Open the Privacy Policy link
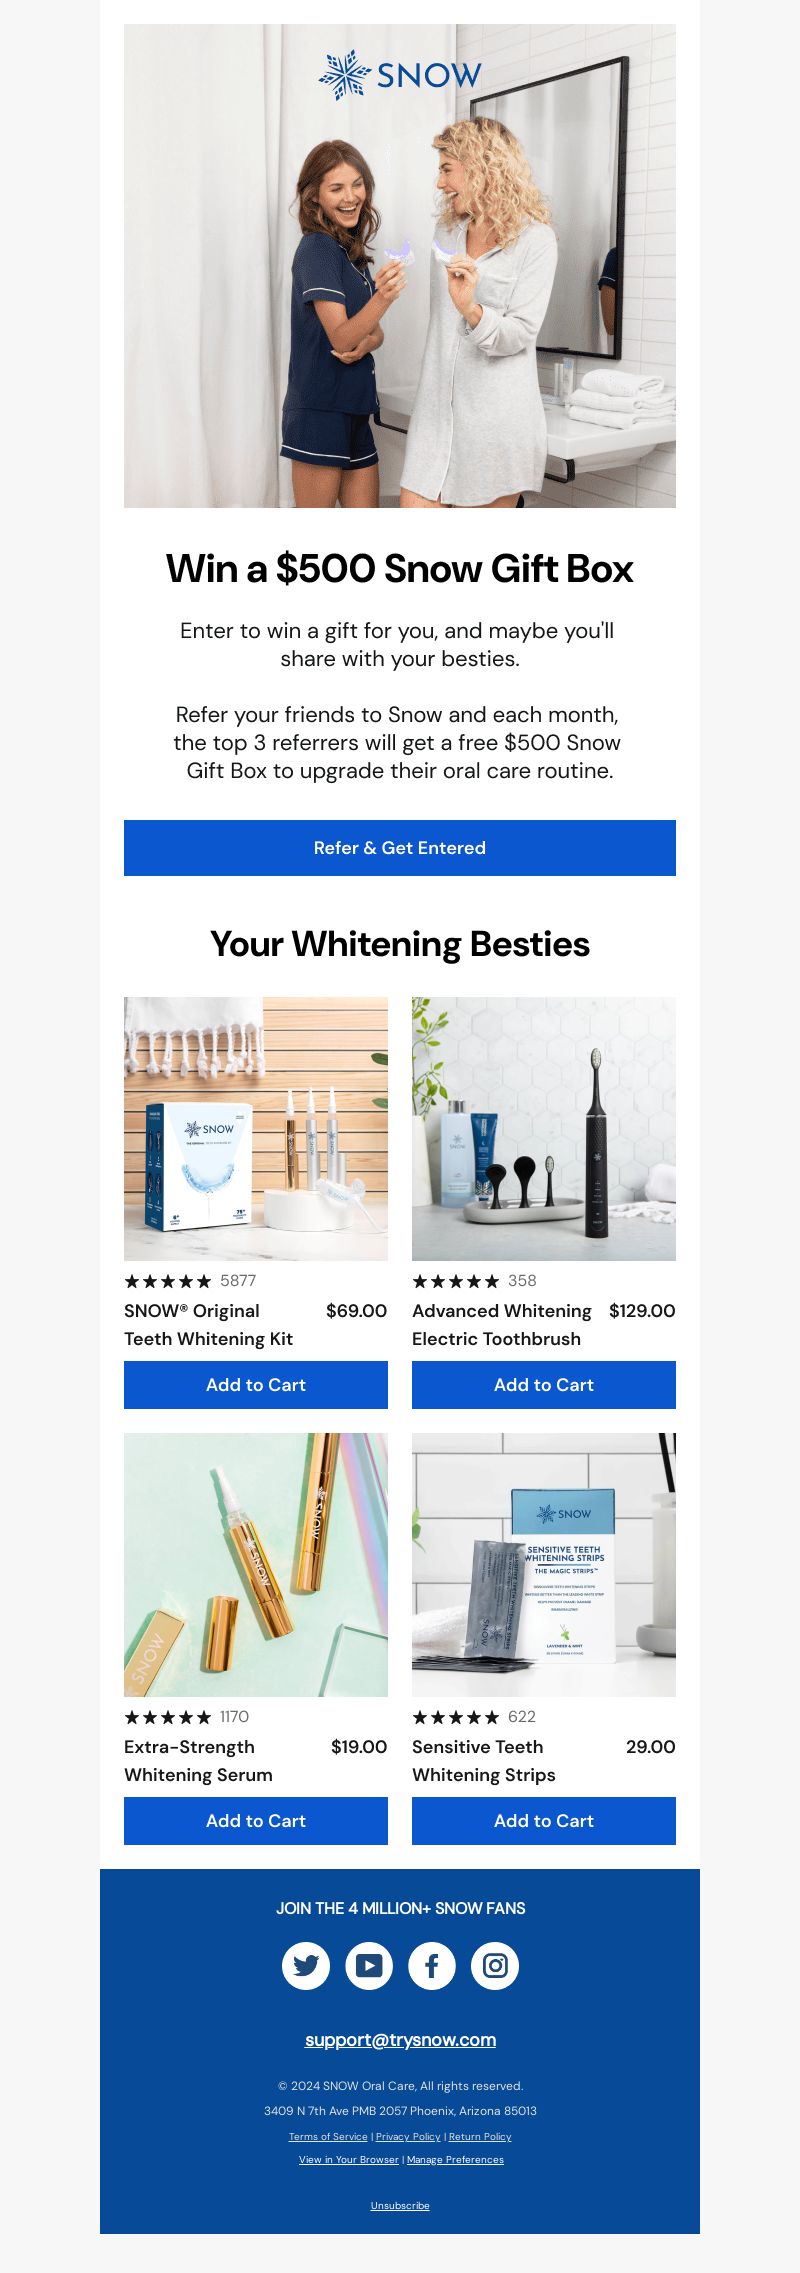Screen dimensions: 800x2273 408,2137
